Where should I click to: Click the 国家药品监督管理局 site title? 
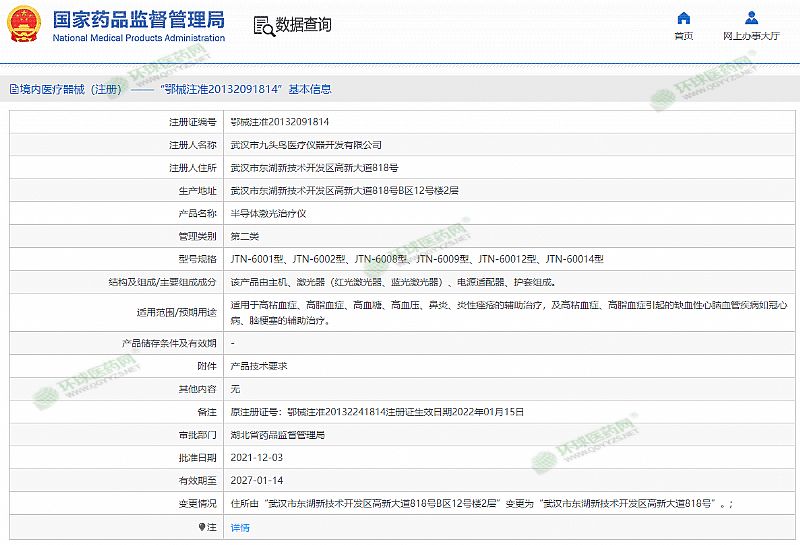tap(138, 19)
